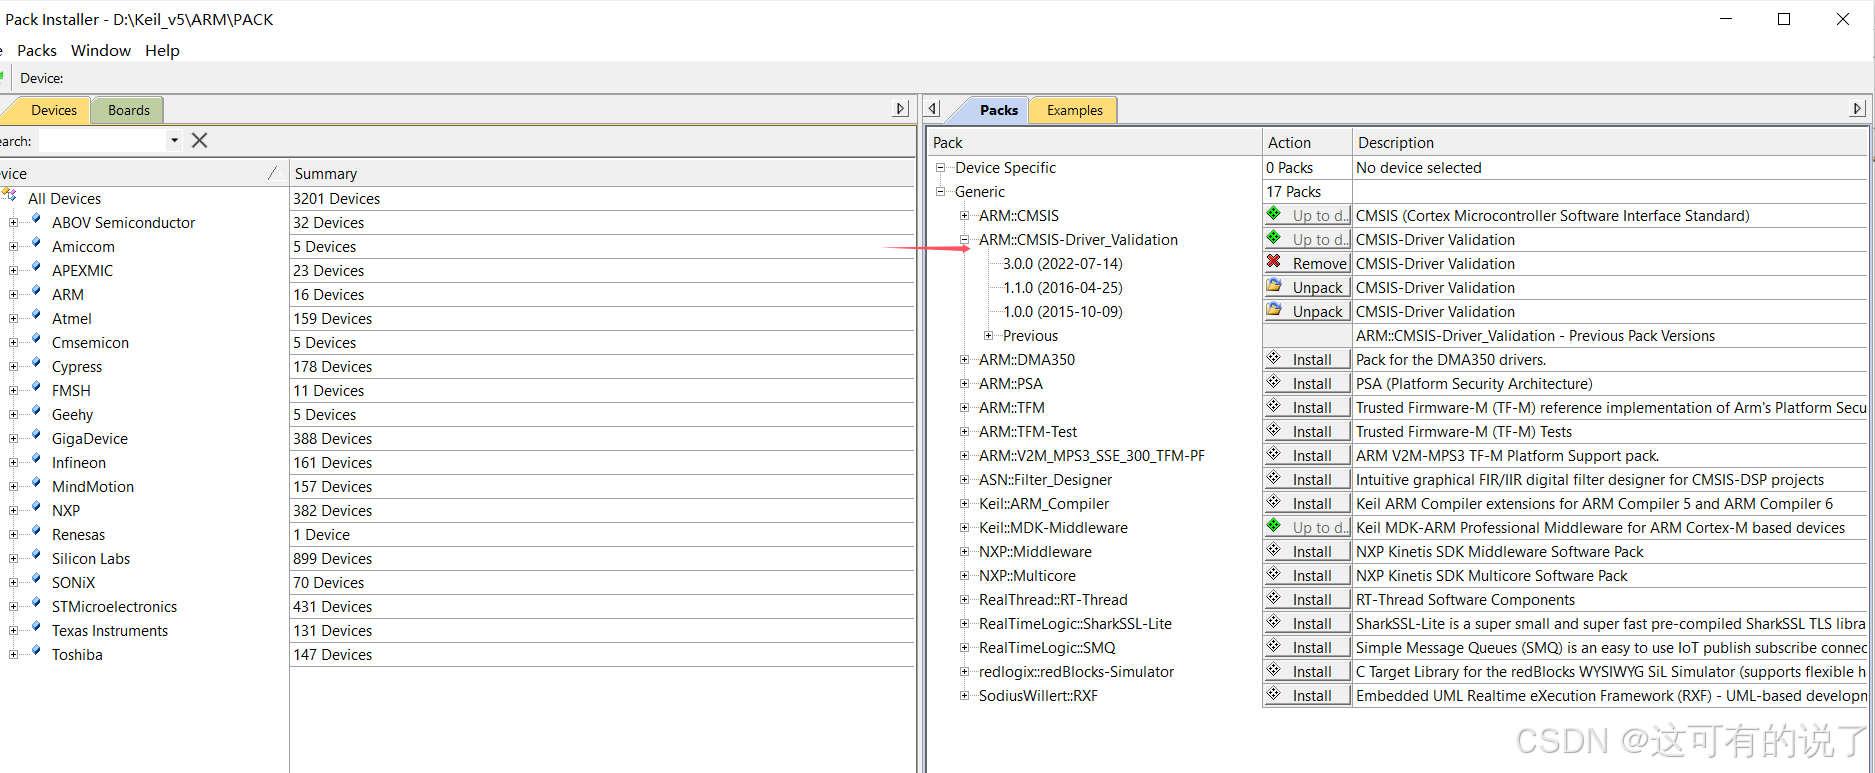This screenshot has height=773, width=1875.
Task: Install the Keil::ARM_Compiler pack
Action: (x=1307, y=503)
